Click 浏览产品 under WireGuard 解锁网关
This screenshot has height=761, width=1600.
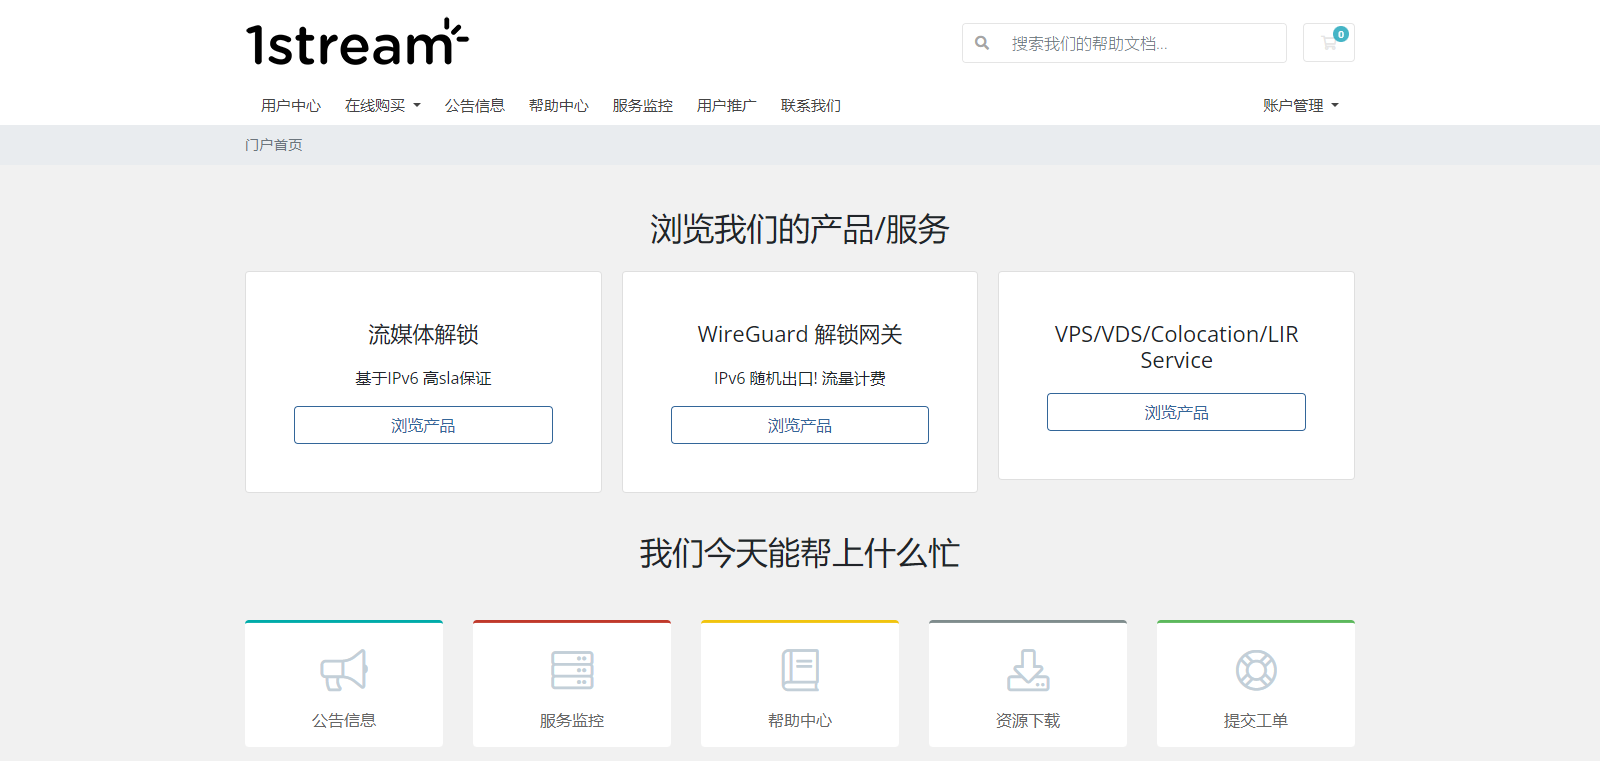coord(800,425)
